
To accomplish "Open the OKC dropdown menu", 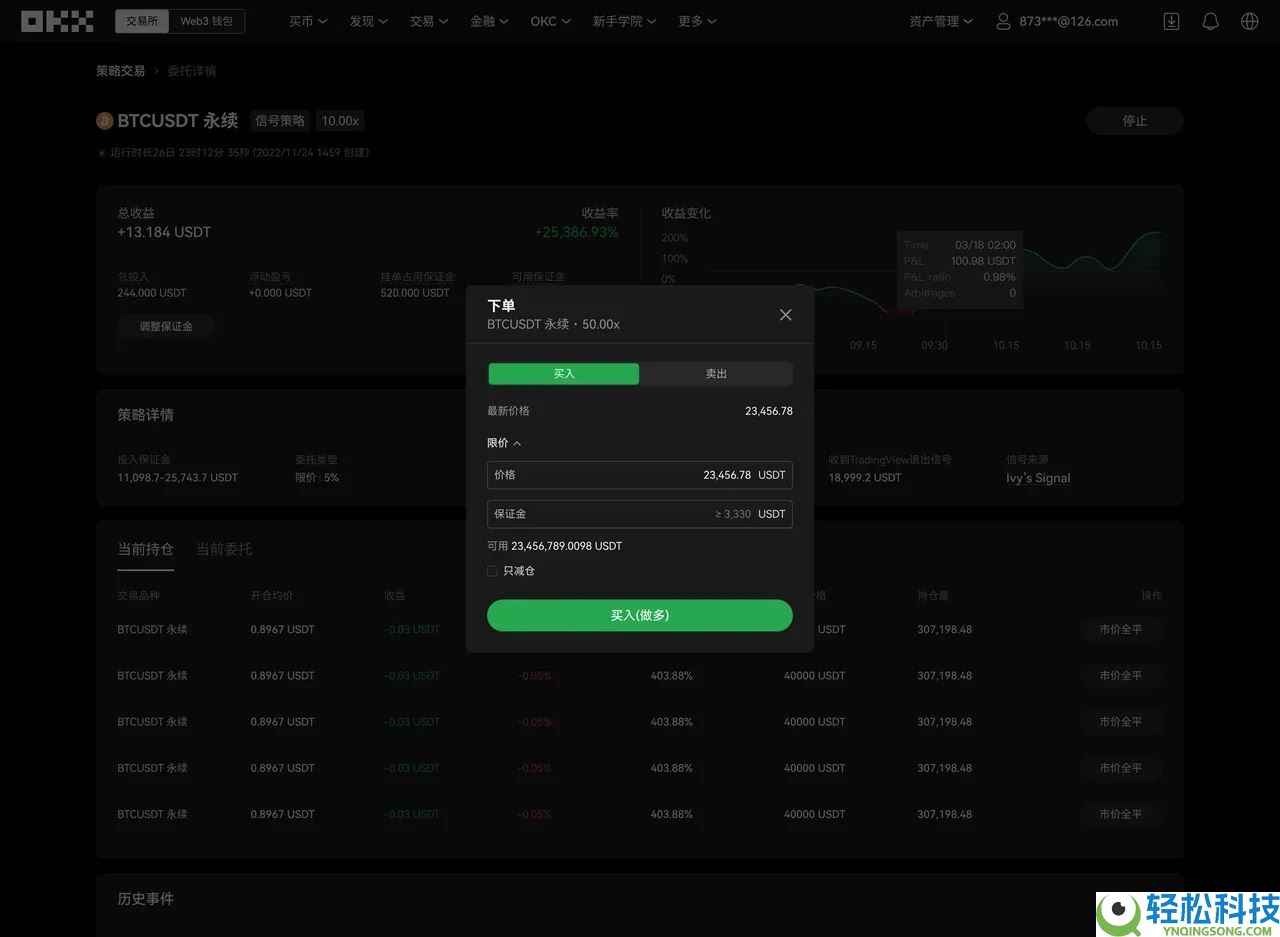I will [551, 21].
